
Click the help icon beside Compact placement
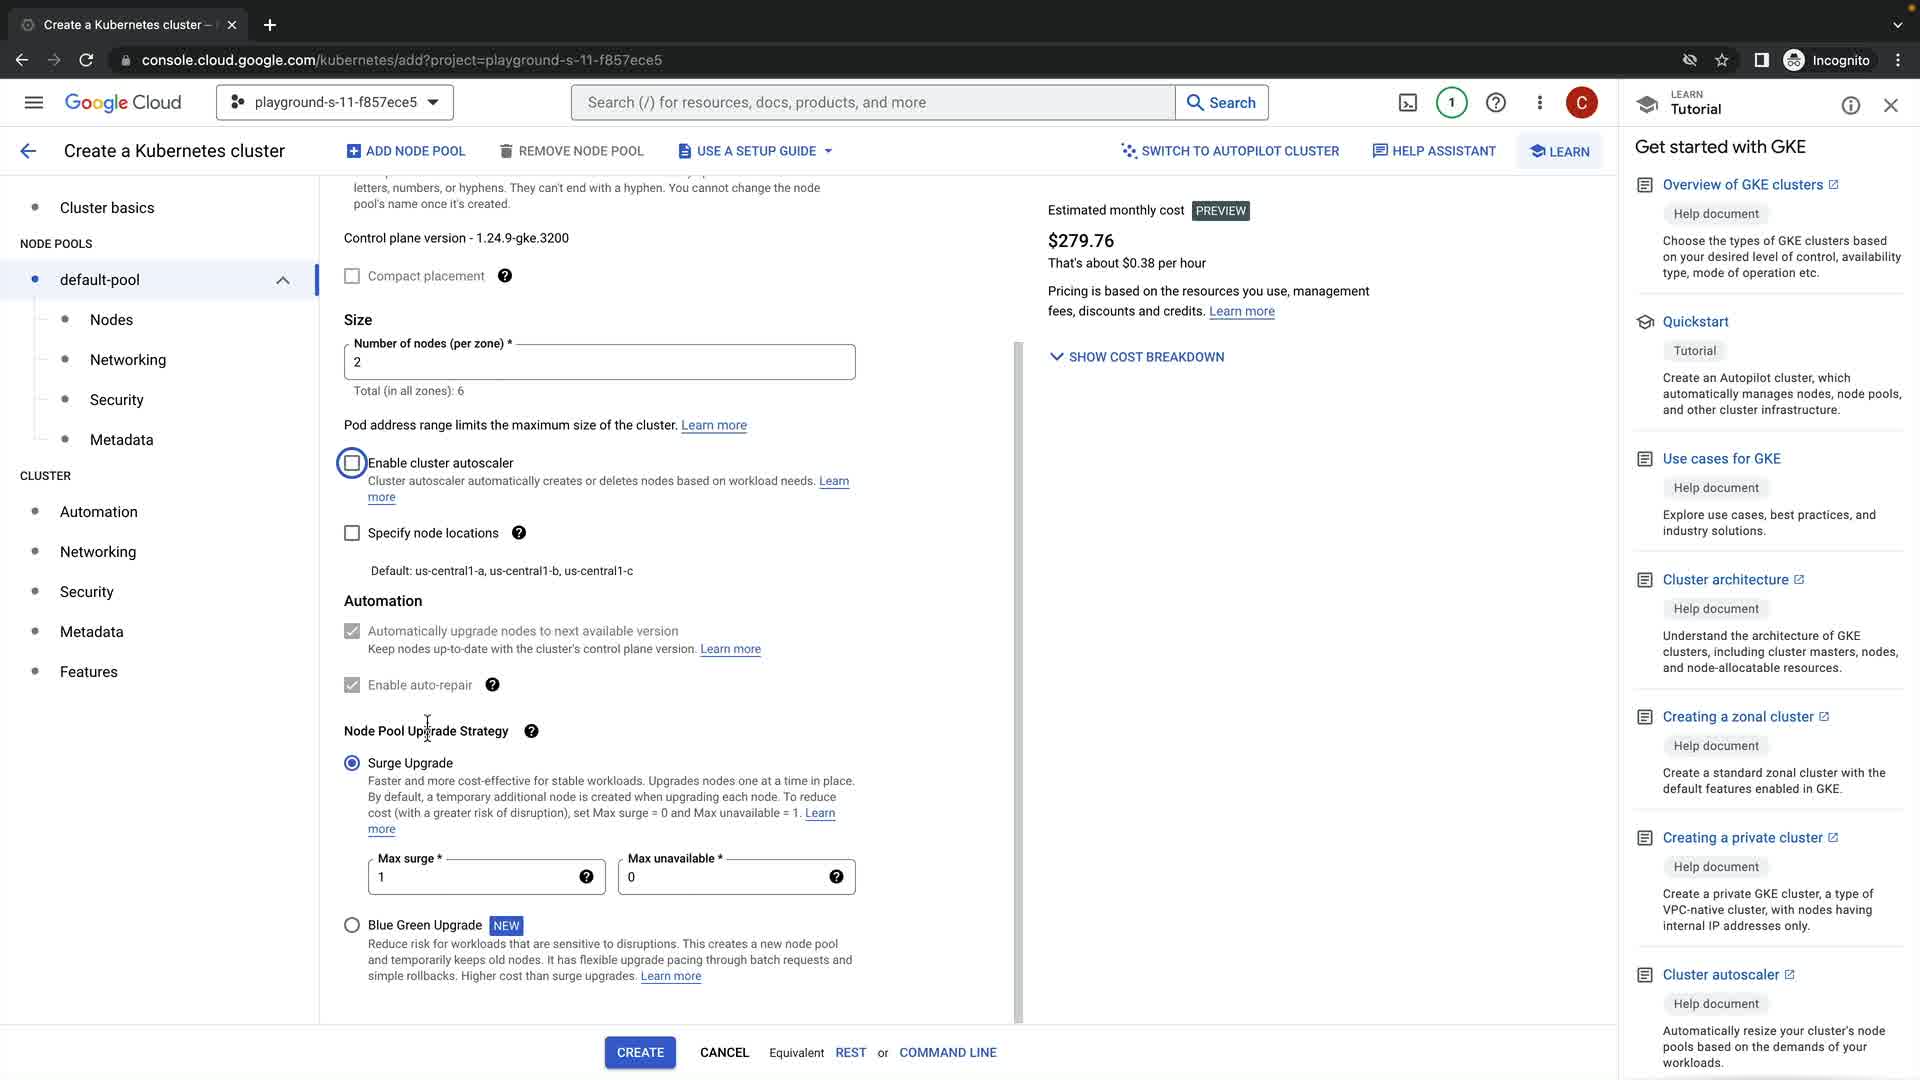pyautogui.click(x=505, y=276)
